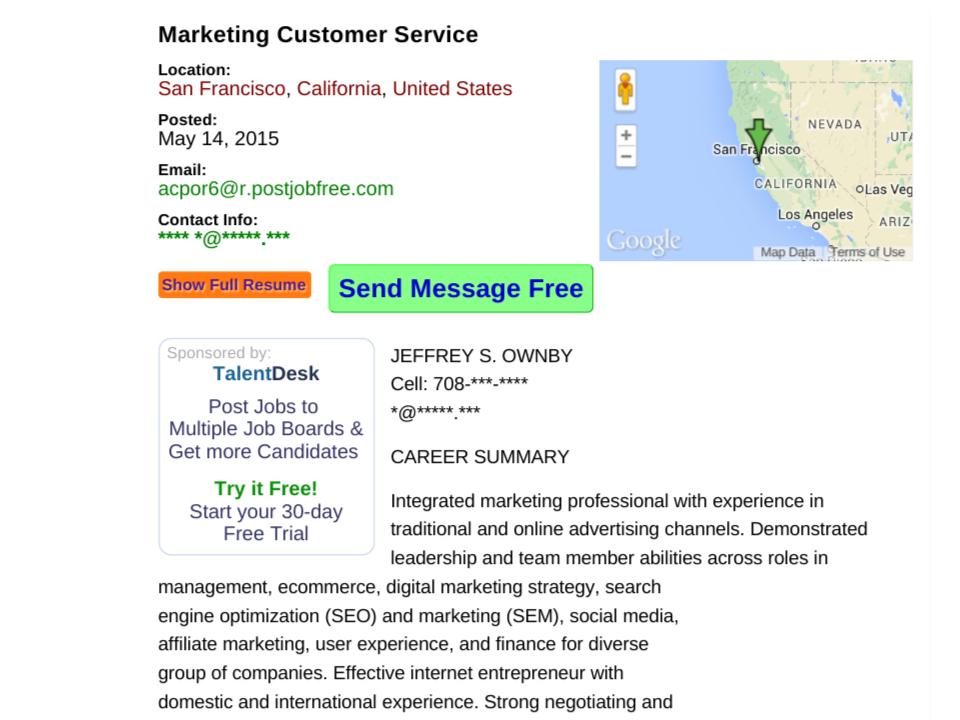The width and height of the screenshot is (960, 720).
Task: Click Map Data link on map
Action: pyautogui.click(x=787, y=252)
